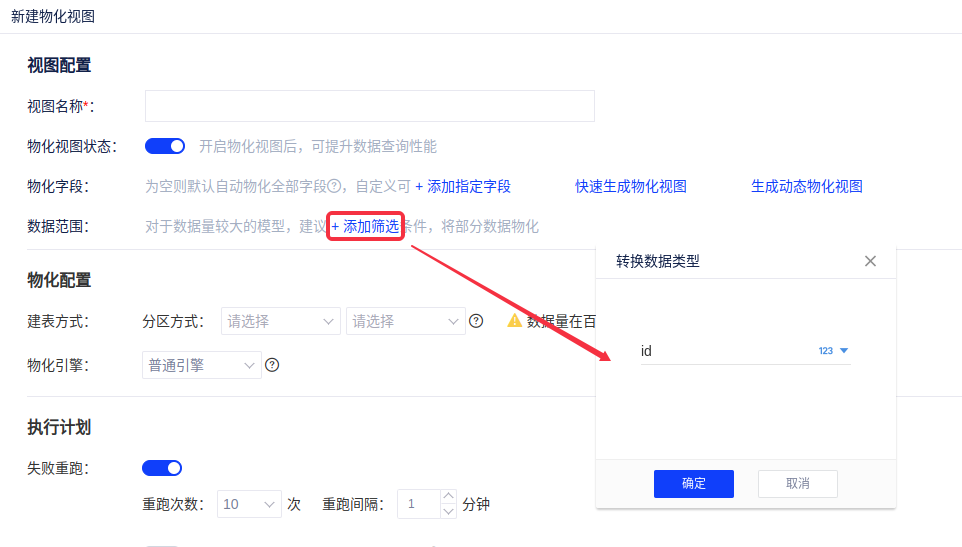
Task: Click the + 添加指定字段 link
Action: coord(463,186)
